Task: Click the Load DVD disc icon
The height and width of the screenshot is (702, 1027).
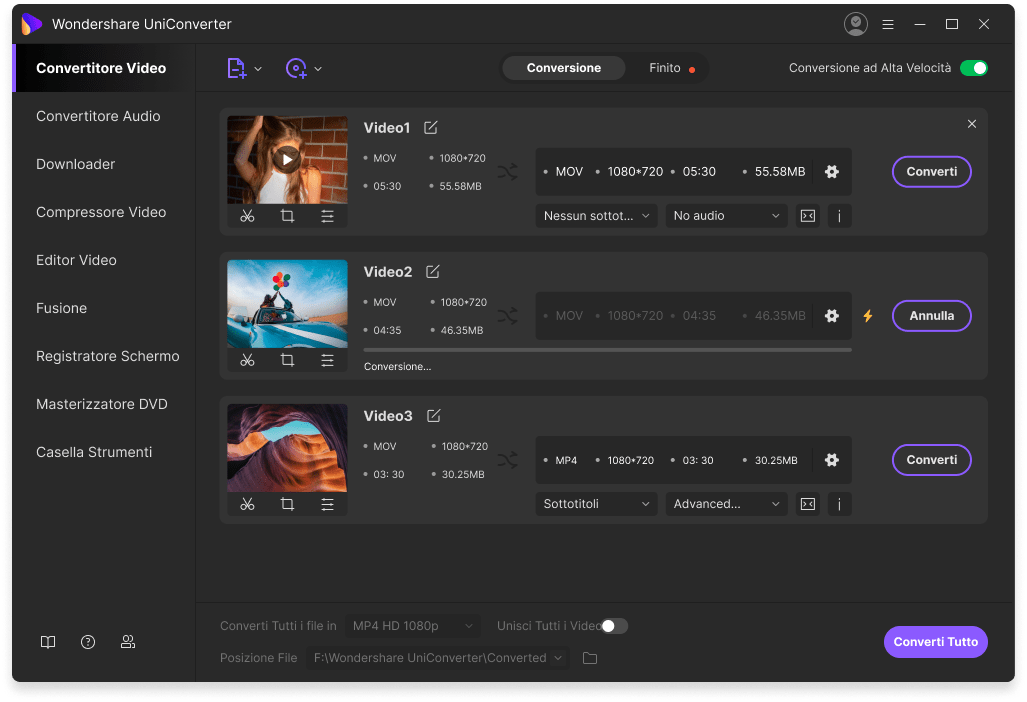Action: tap(296, 68)
